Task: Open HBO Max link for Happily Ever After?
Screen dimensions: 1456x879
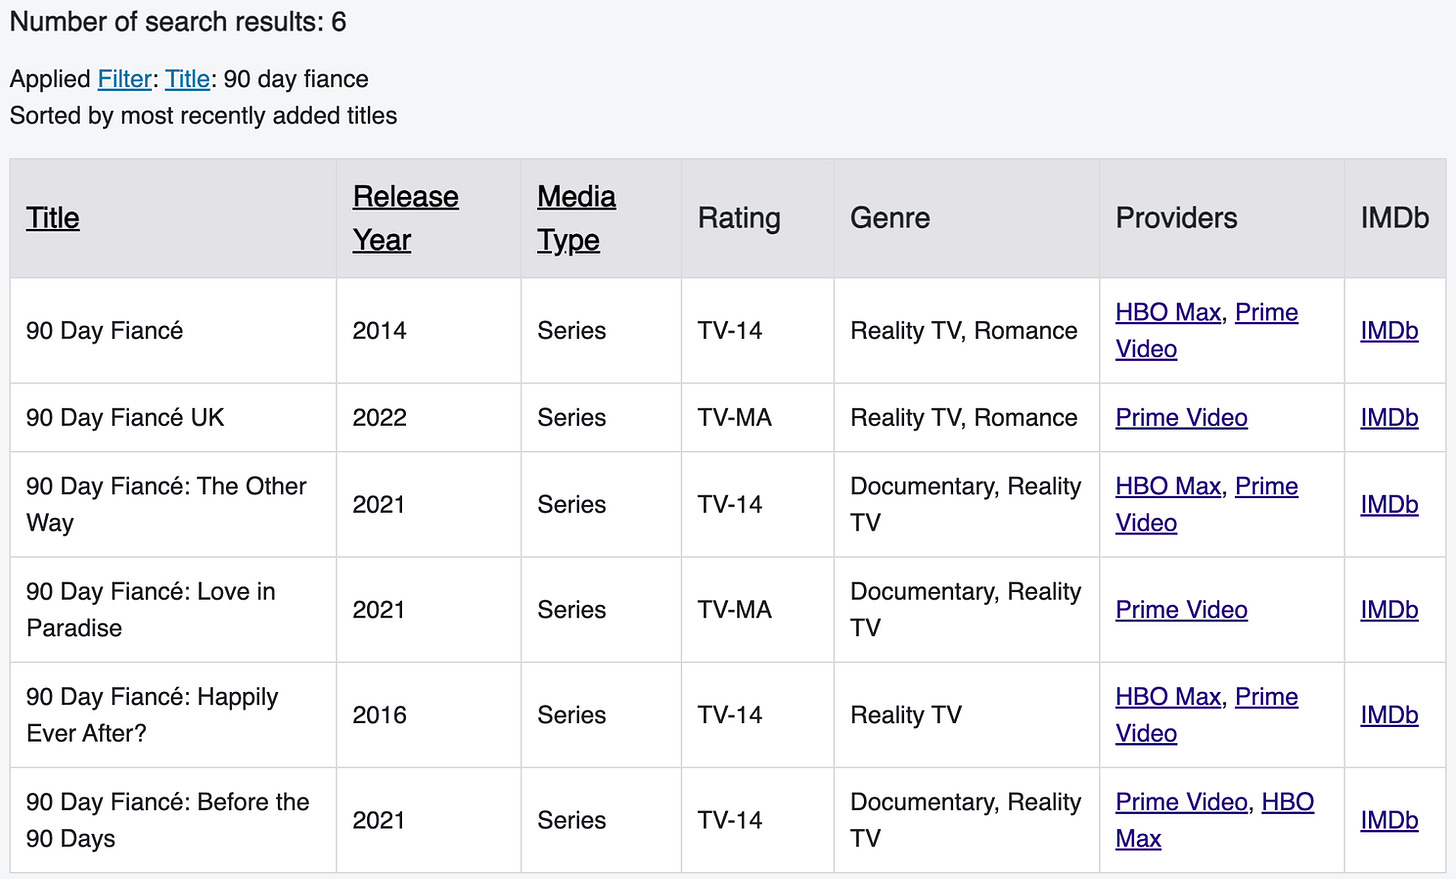Action: tap(1168, 697)
